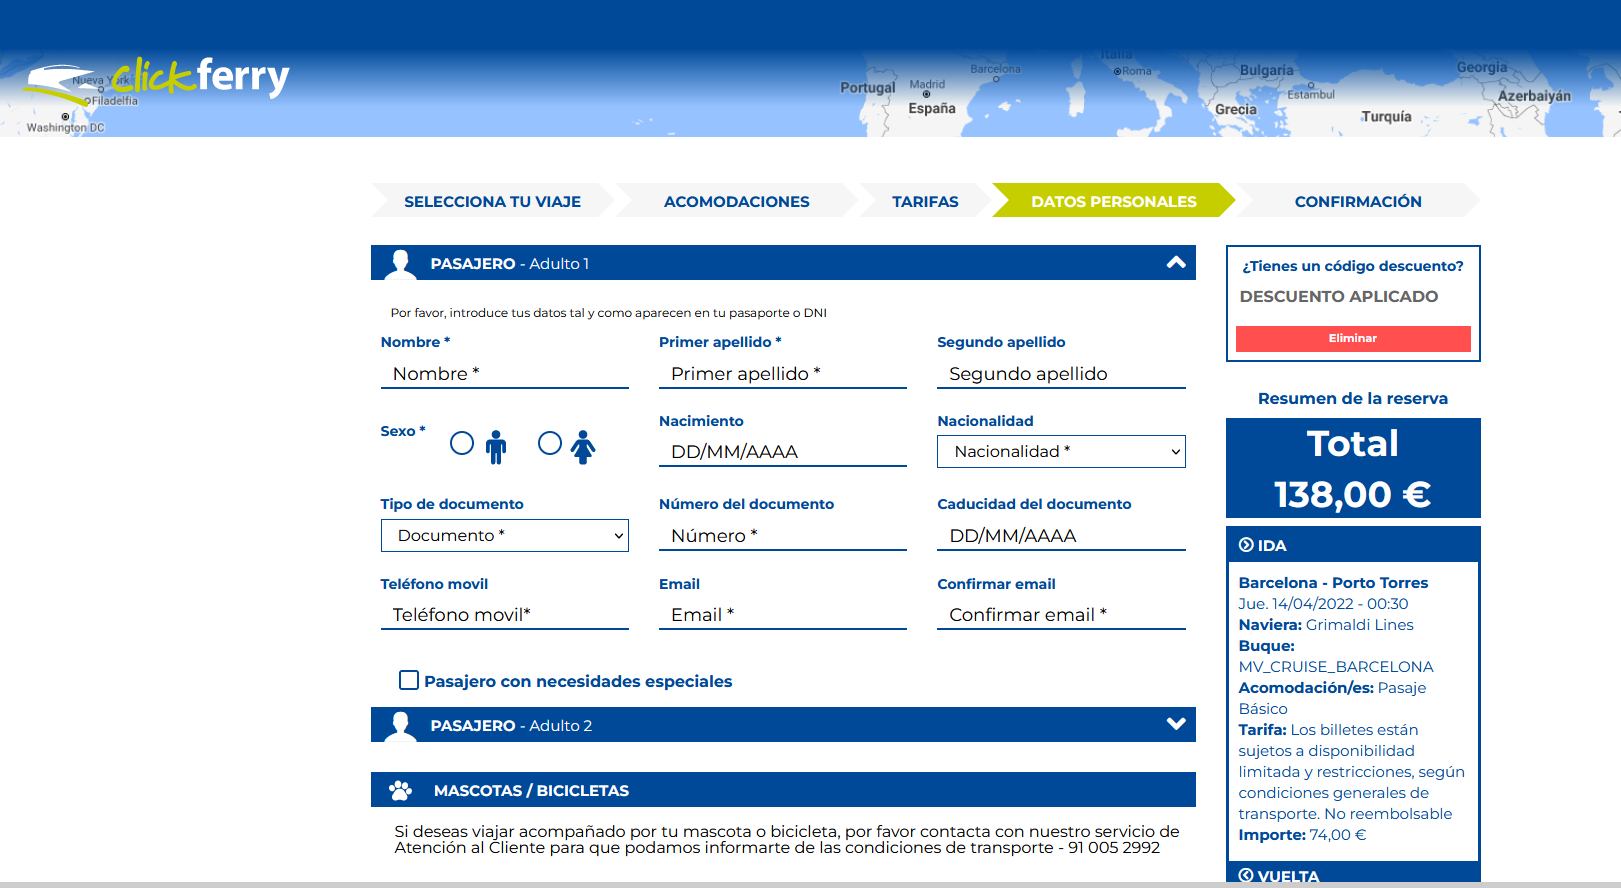The height and width of the screenshot is (888, 1621).
Task: Click the IDA arrow circle icon
Action: 1246,545
